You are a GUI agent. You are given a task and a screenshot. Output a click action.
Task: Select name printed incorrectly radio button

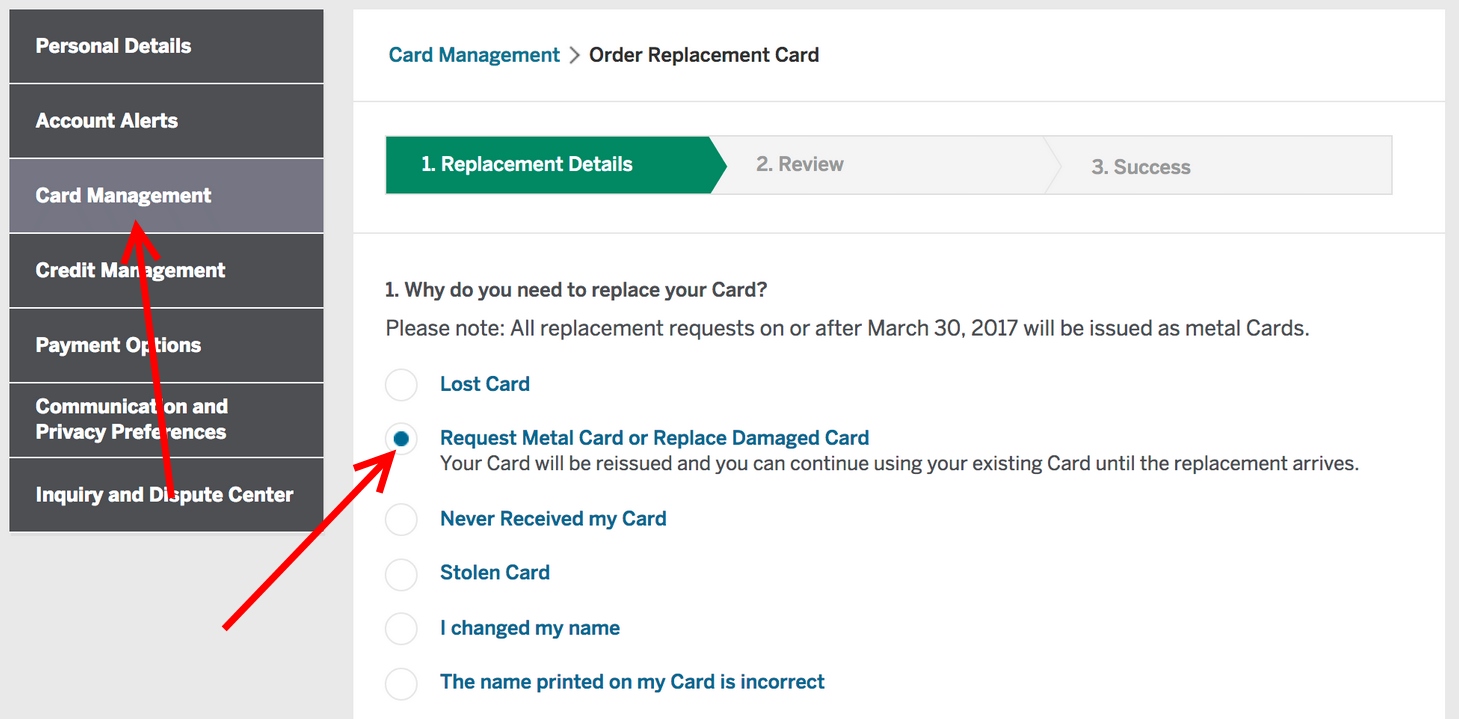coord(401,683)
